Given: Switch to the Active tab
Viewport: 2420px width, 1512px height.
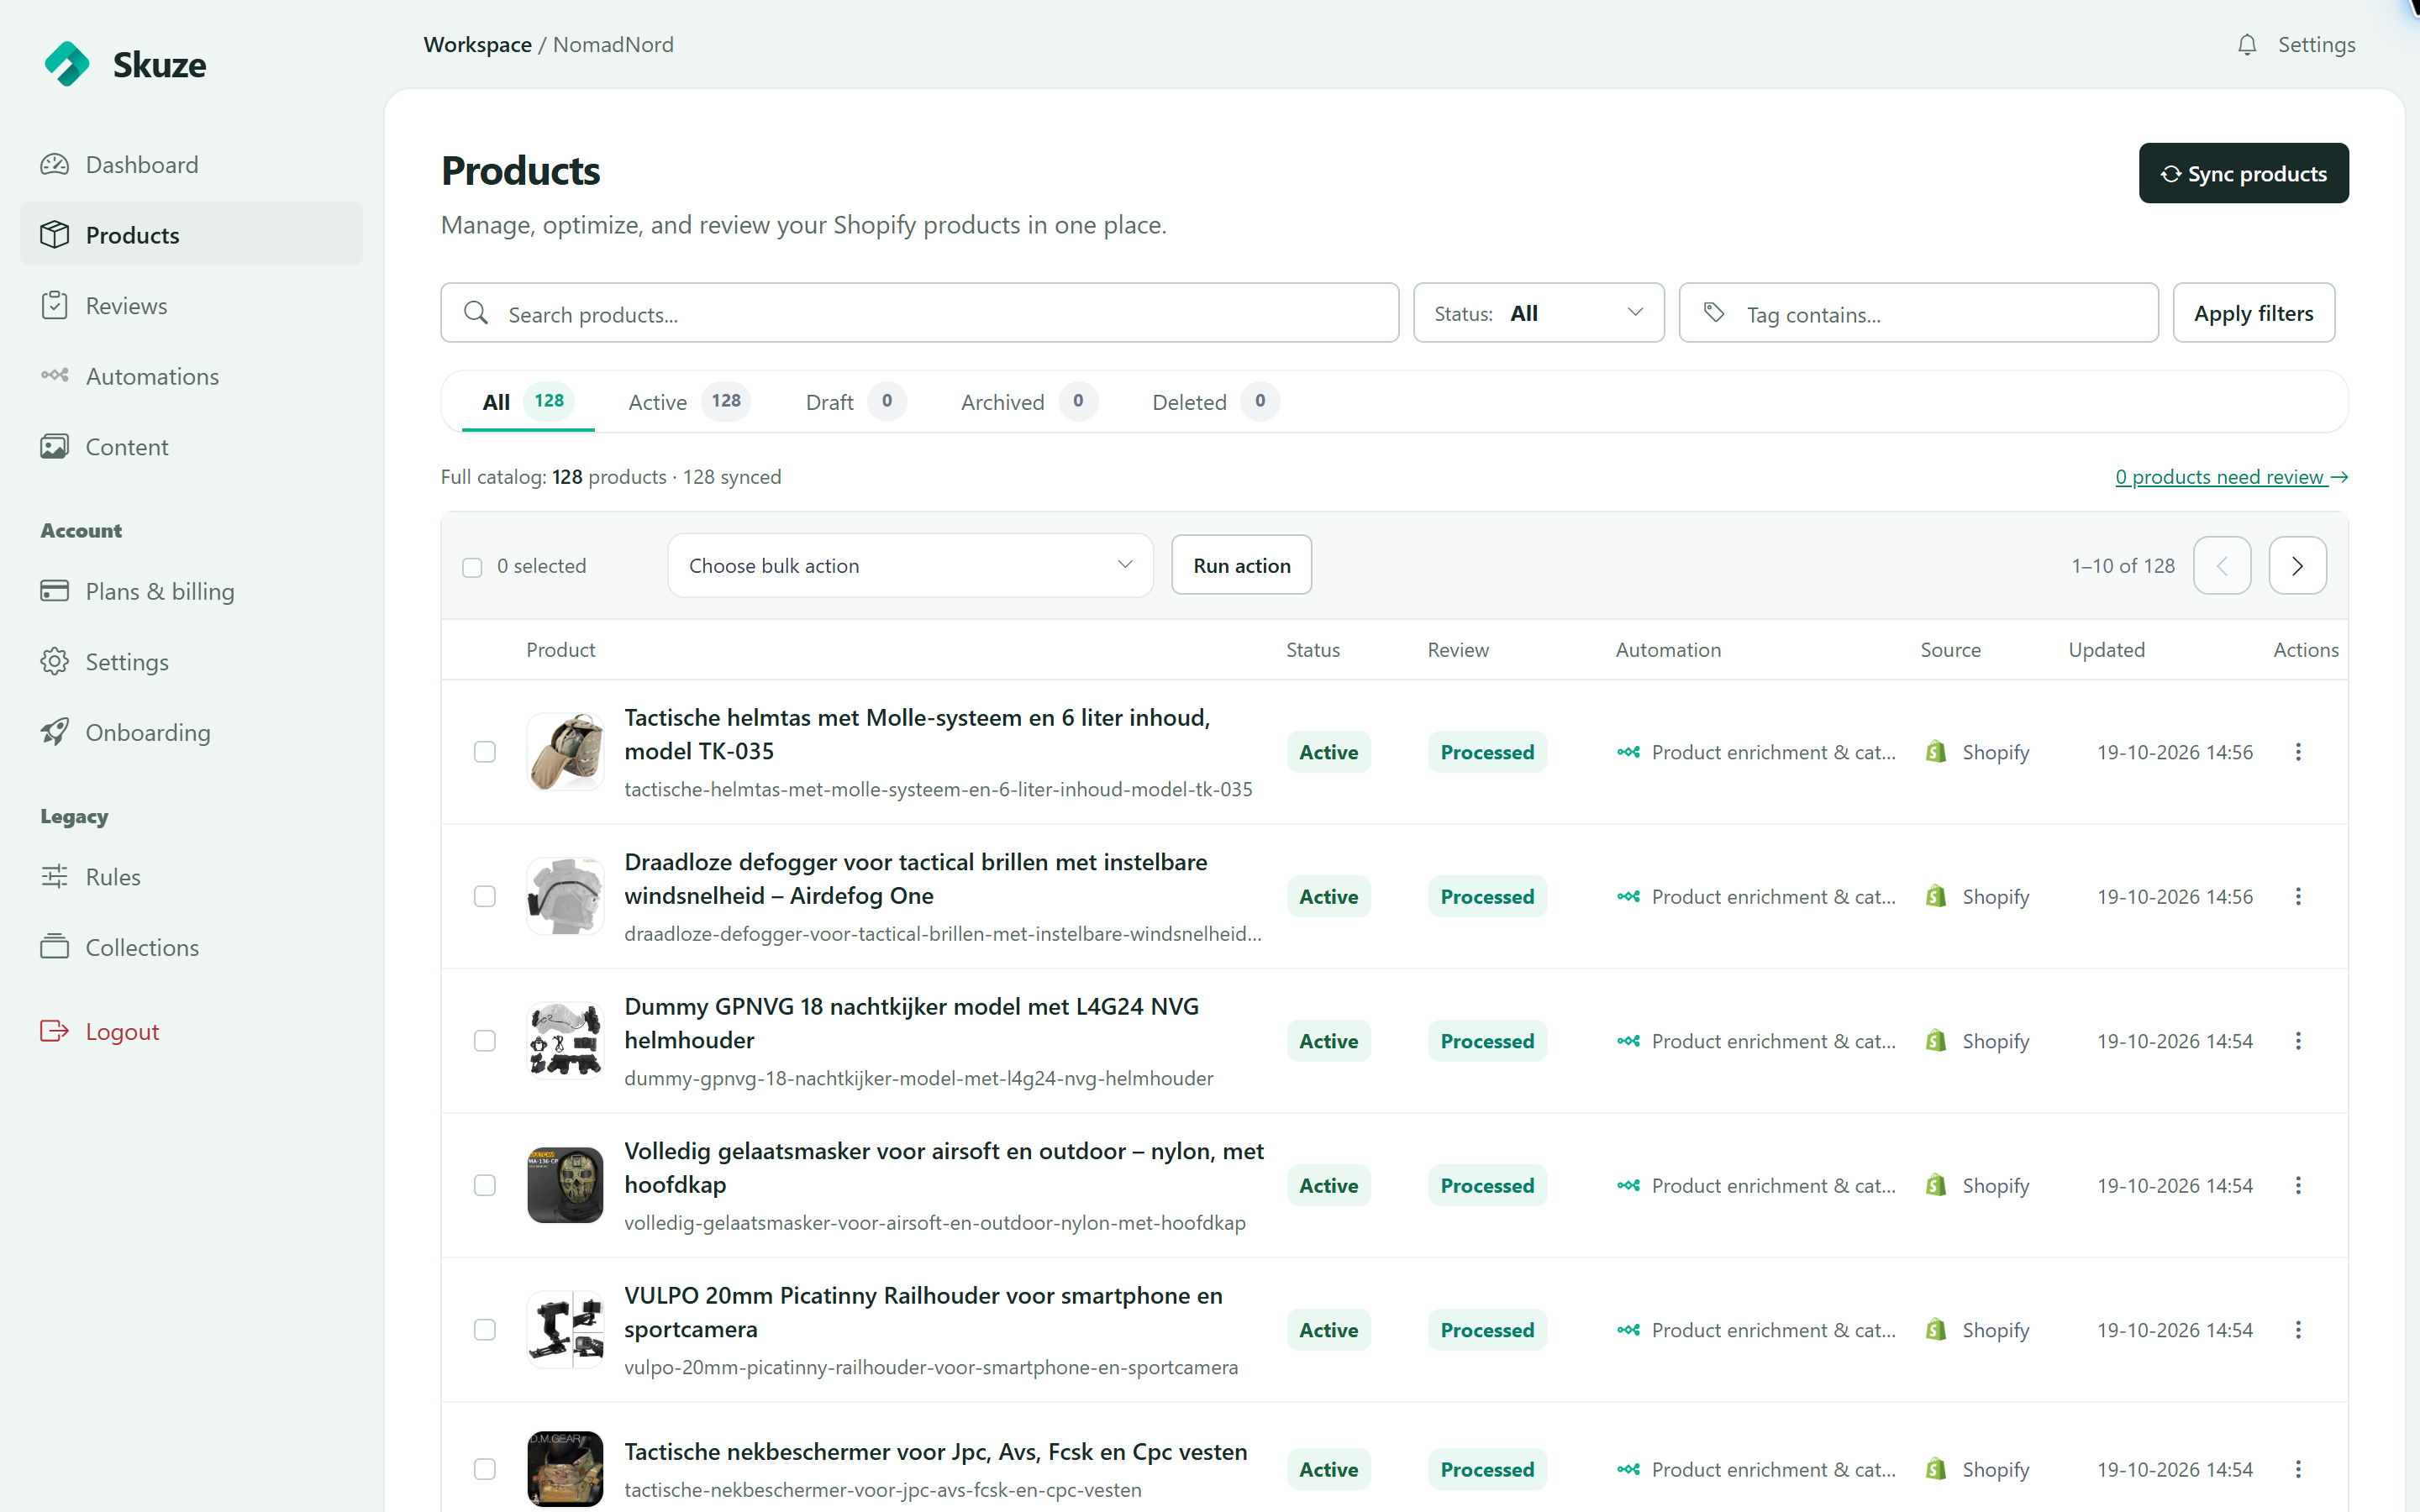Looking at the screenshot, I should (x=688, y=402).
